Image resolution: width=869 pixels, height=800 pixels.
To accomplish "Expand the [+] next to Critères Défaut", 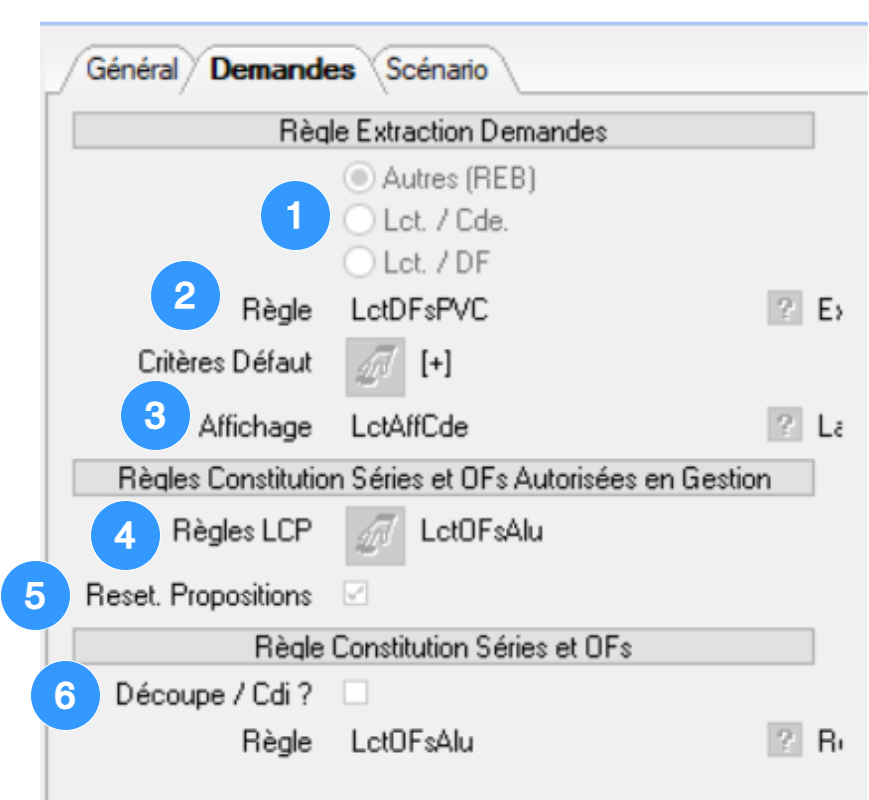I will [436, 365].
